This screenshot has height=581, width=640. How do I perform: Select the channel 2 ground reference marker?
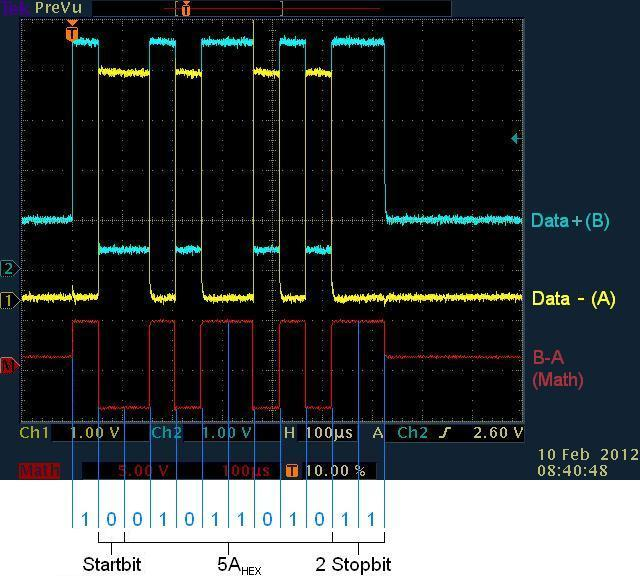click(9, 268)
